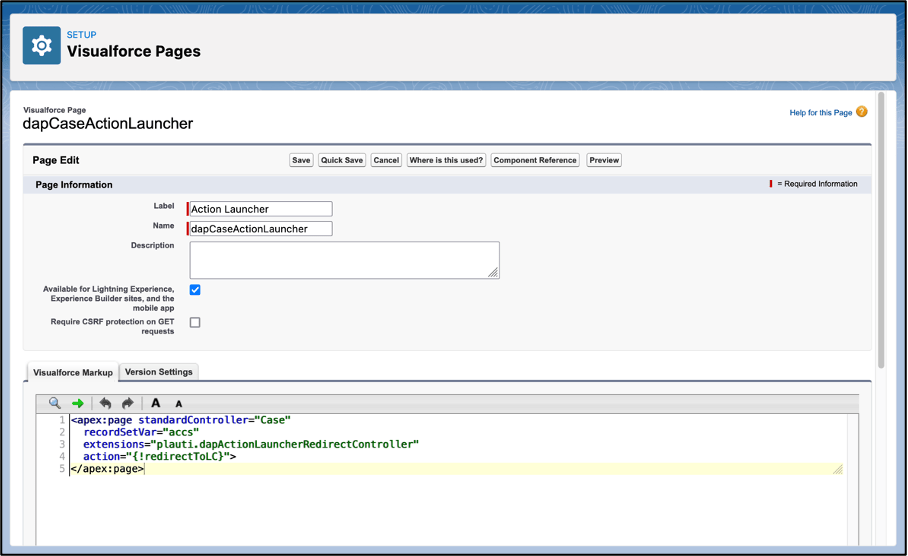Click code line recordSetVar="accs"
The width and height of the screenshot is (908, 556).
click(x=141, y=432)
